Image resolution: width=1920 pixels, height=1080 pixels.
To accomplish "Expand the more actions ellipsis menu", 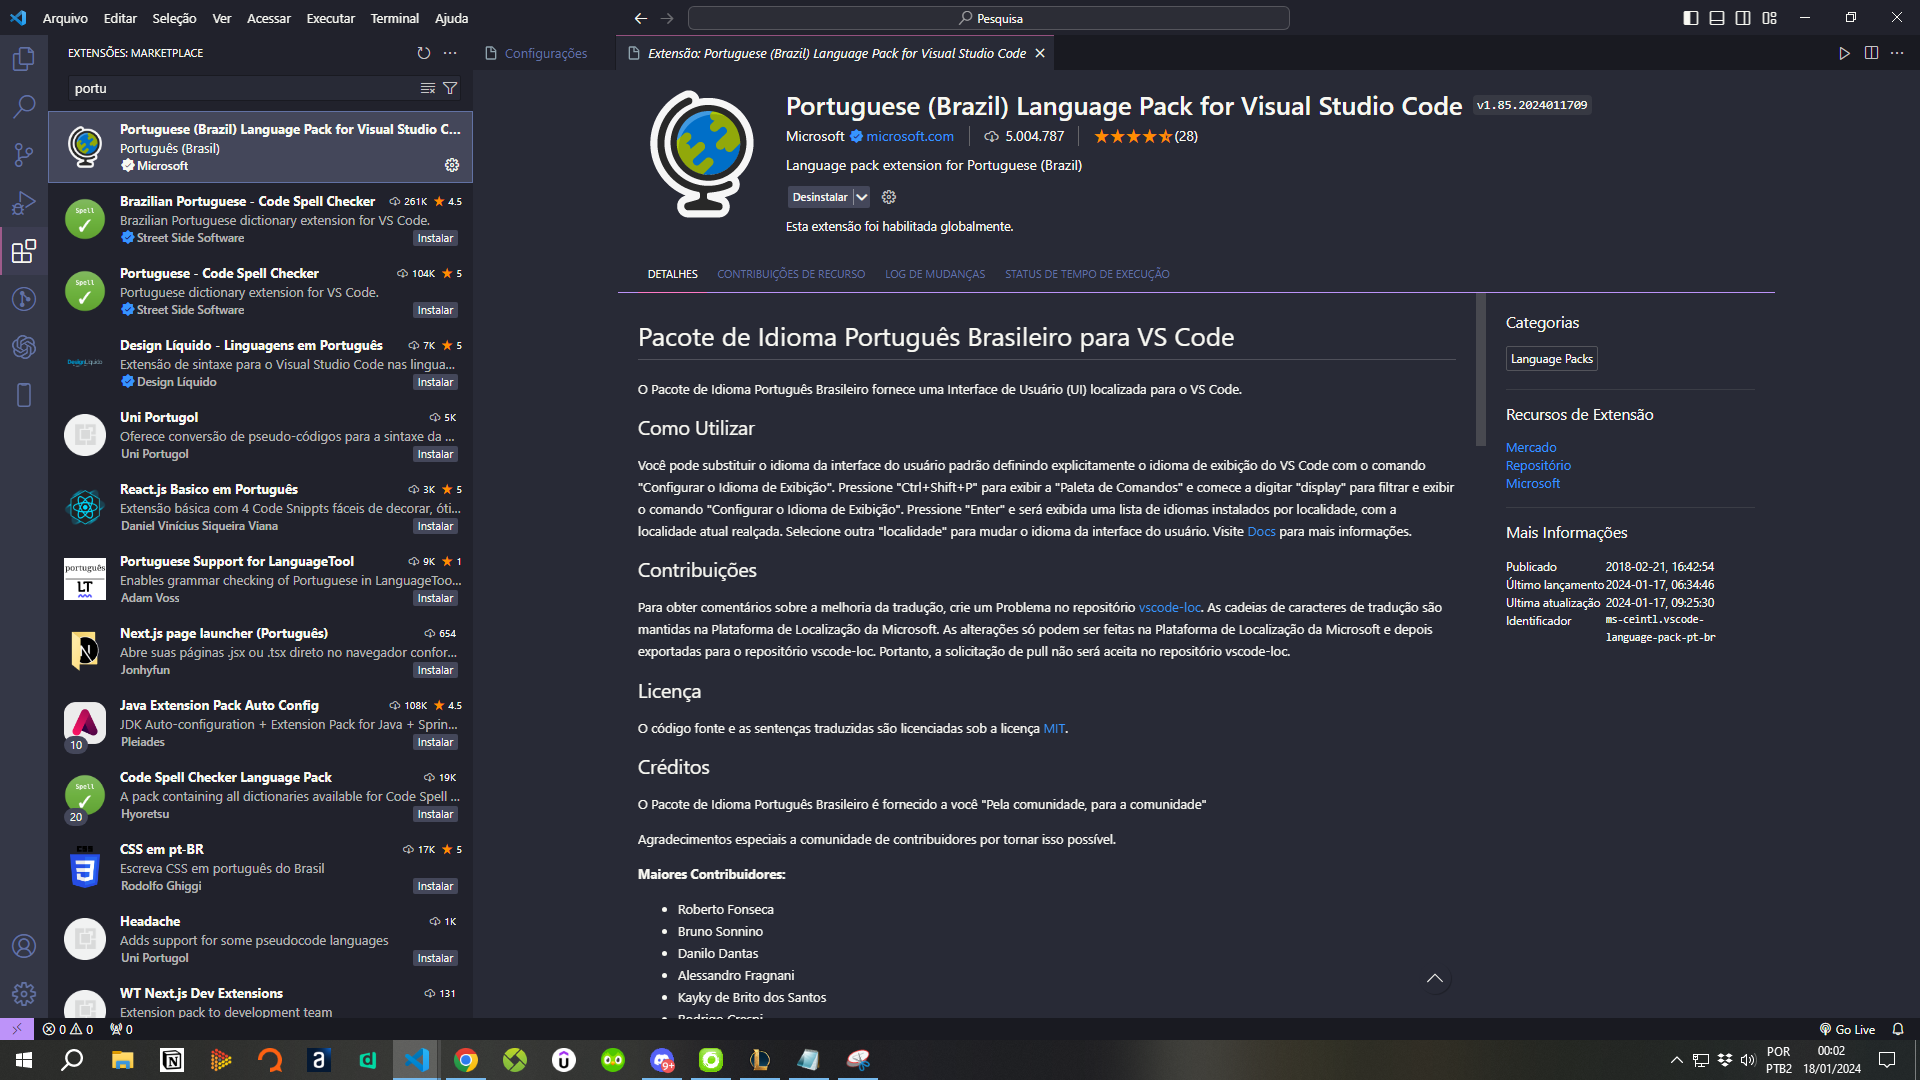I will 450,53.
